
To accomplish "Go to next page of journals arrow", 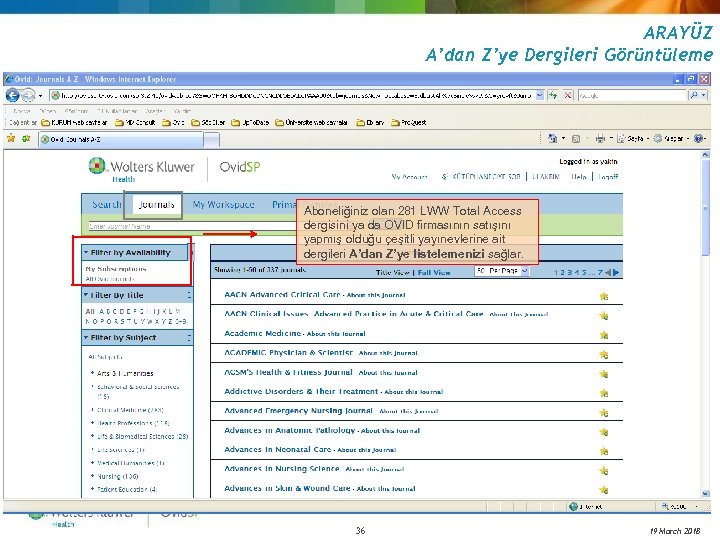I will tap(616, 272).
